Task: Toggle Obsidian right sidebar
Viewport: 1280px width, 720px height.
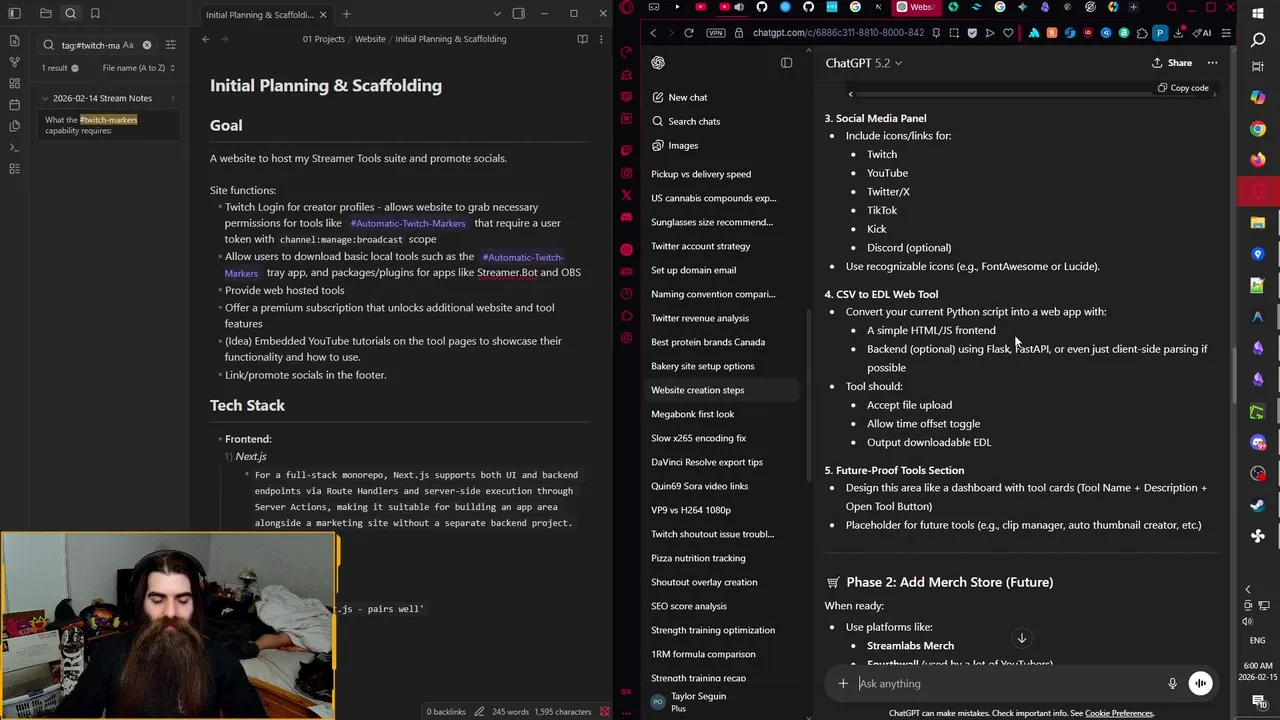Action: [x=518, y=14]
